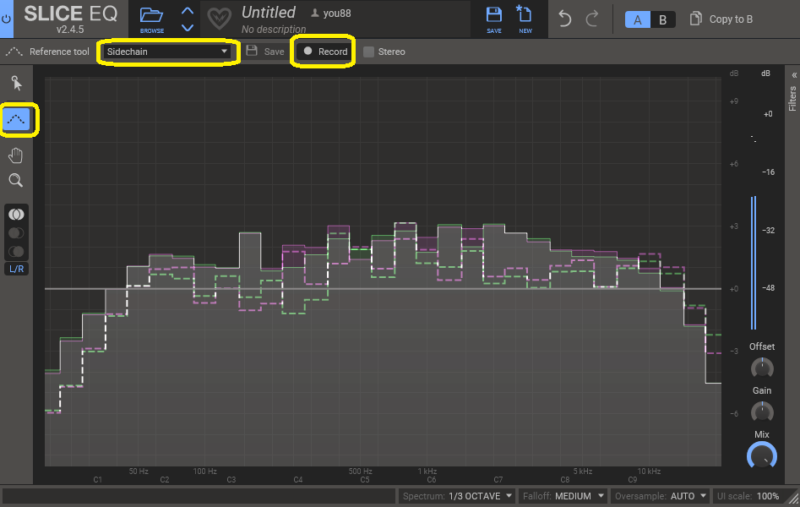Open the Falloff MEDIUM dropdown
Viewport: 800px width, 507px height.
click(x=563, y=496)
